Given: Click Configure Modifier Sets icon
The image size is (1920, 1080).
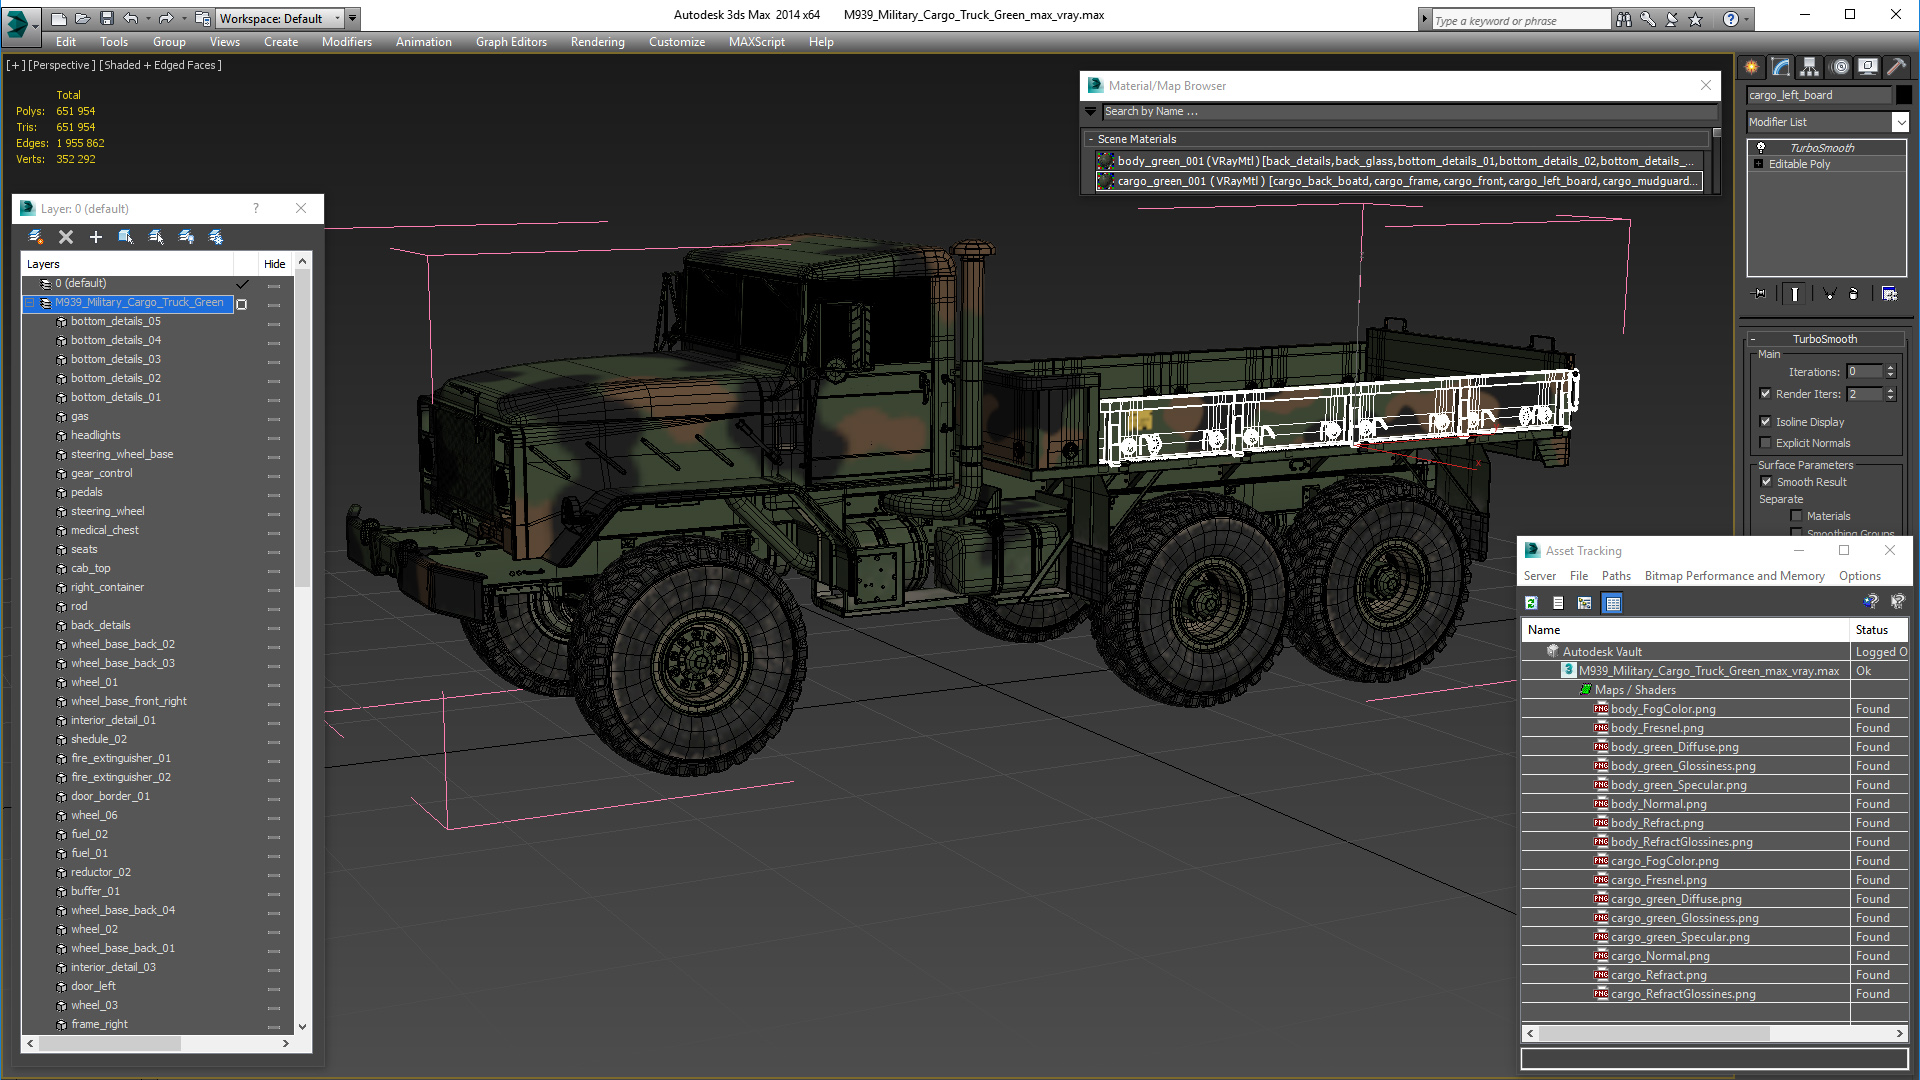Looking at the screenshot, I should [x=1889, y=294].
